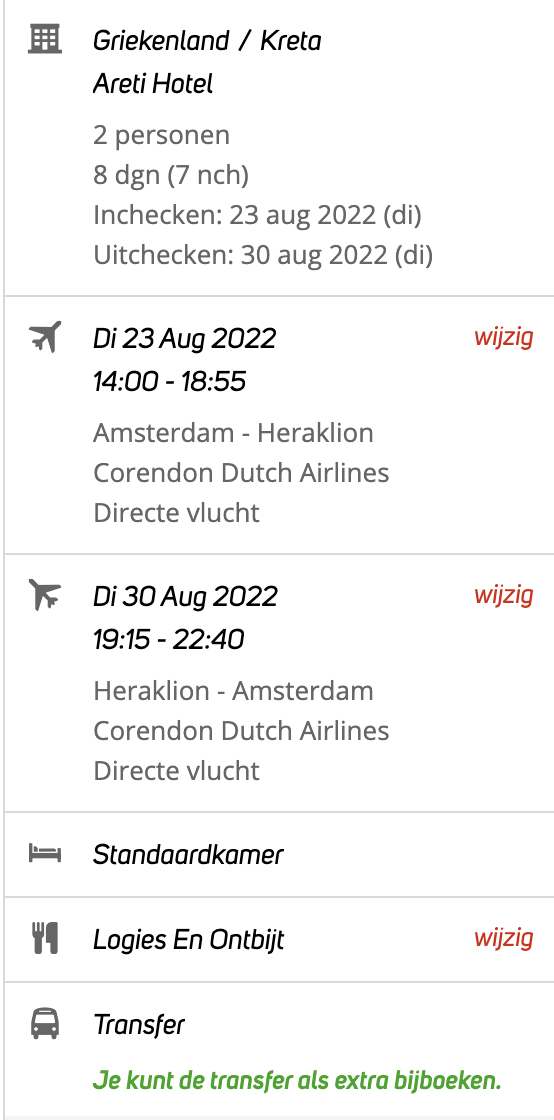Click wijzig for the 23 Aug flight

[x=504, y=336]
